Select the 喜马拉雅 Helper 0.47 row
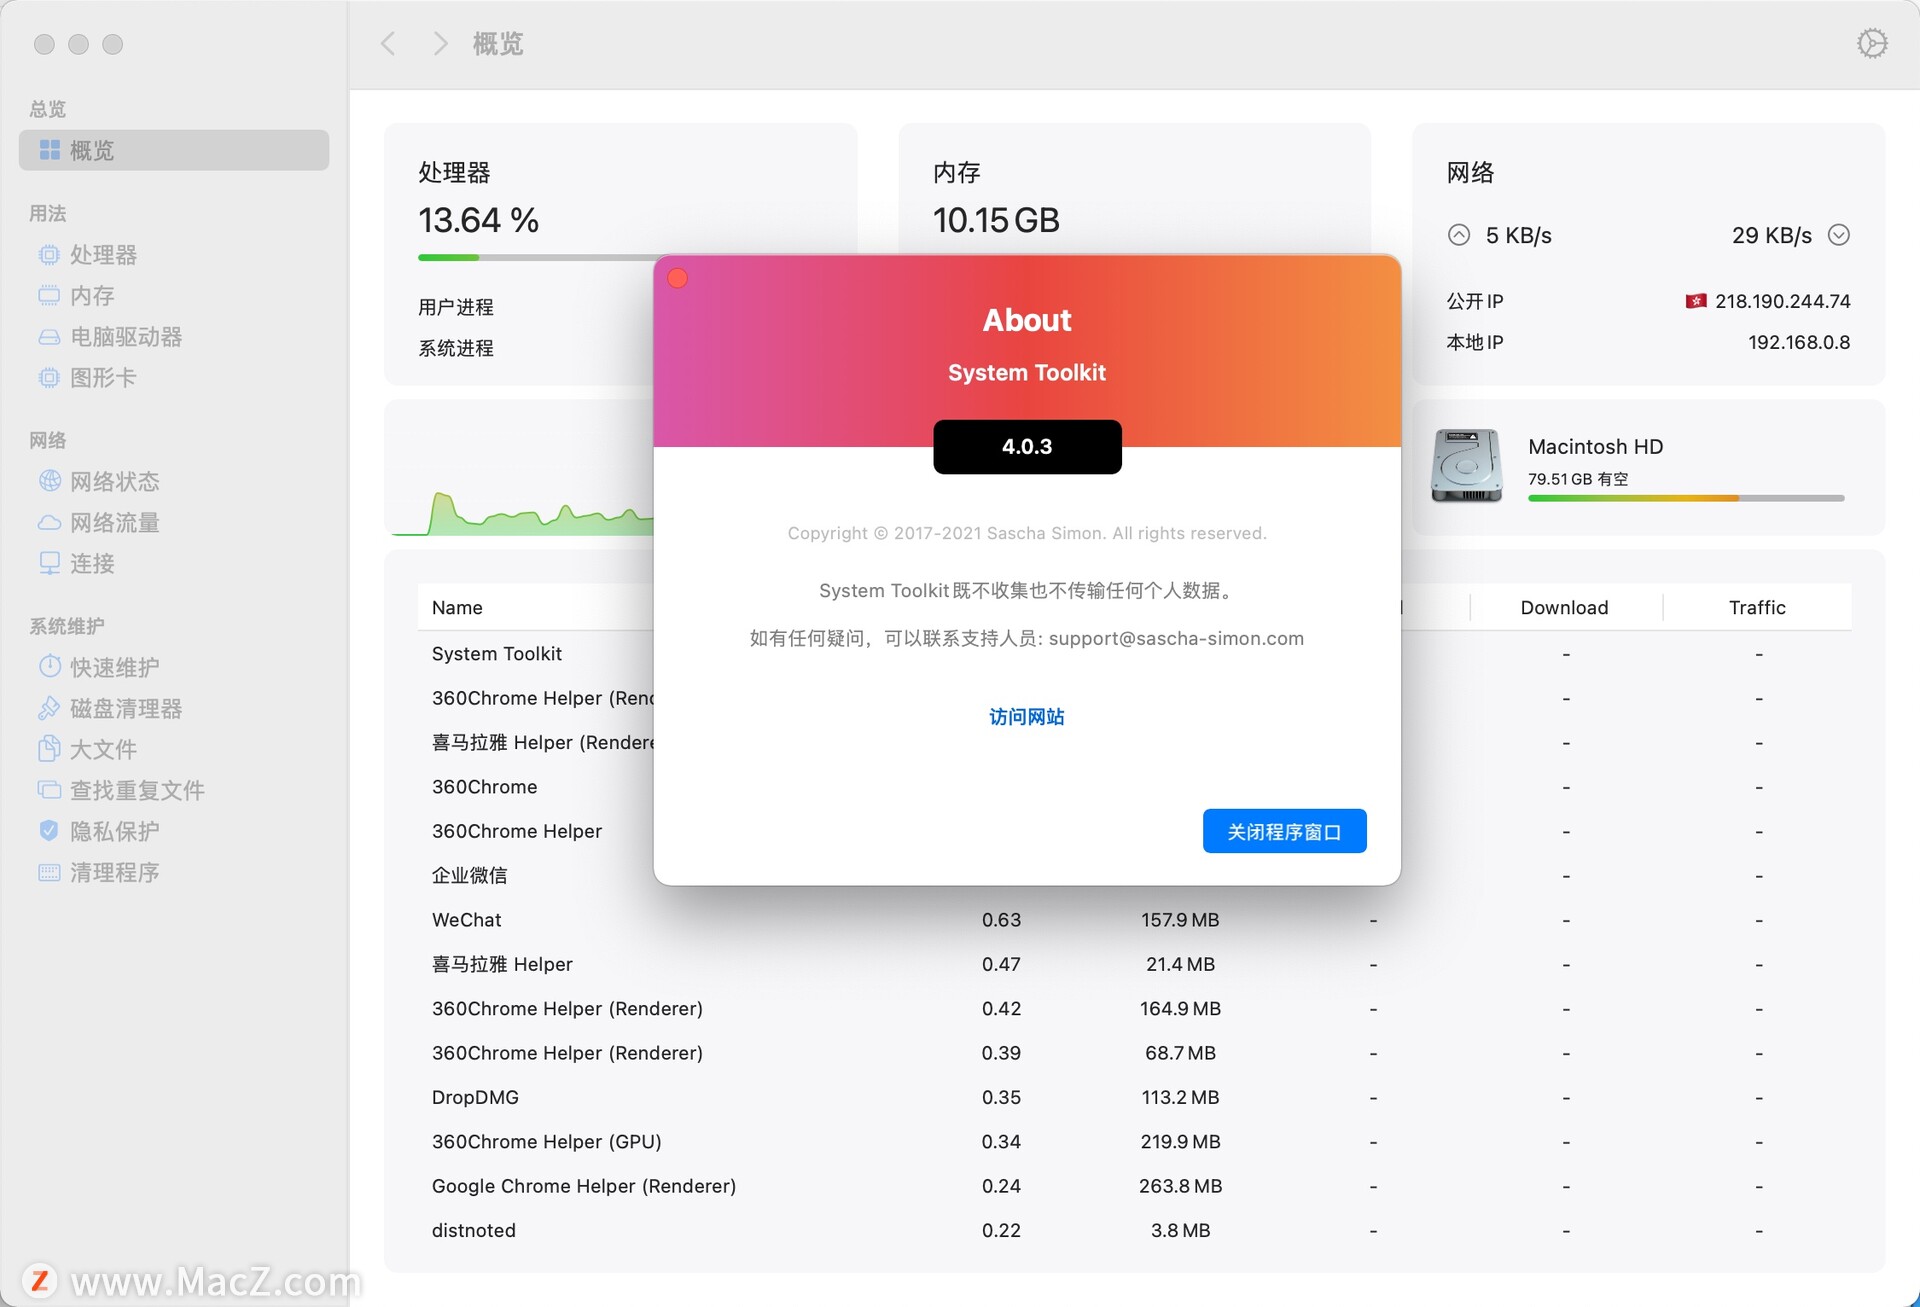This screenshot has height=1307, width=1920. pyautogui.click(x=1134, y=964)
